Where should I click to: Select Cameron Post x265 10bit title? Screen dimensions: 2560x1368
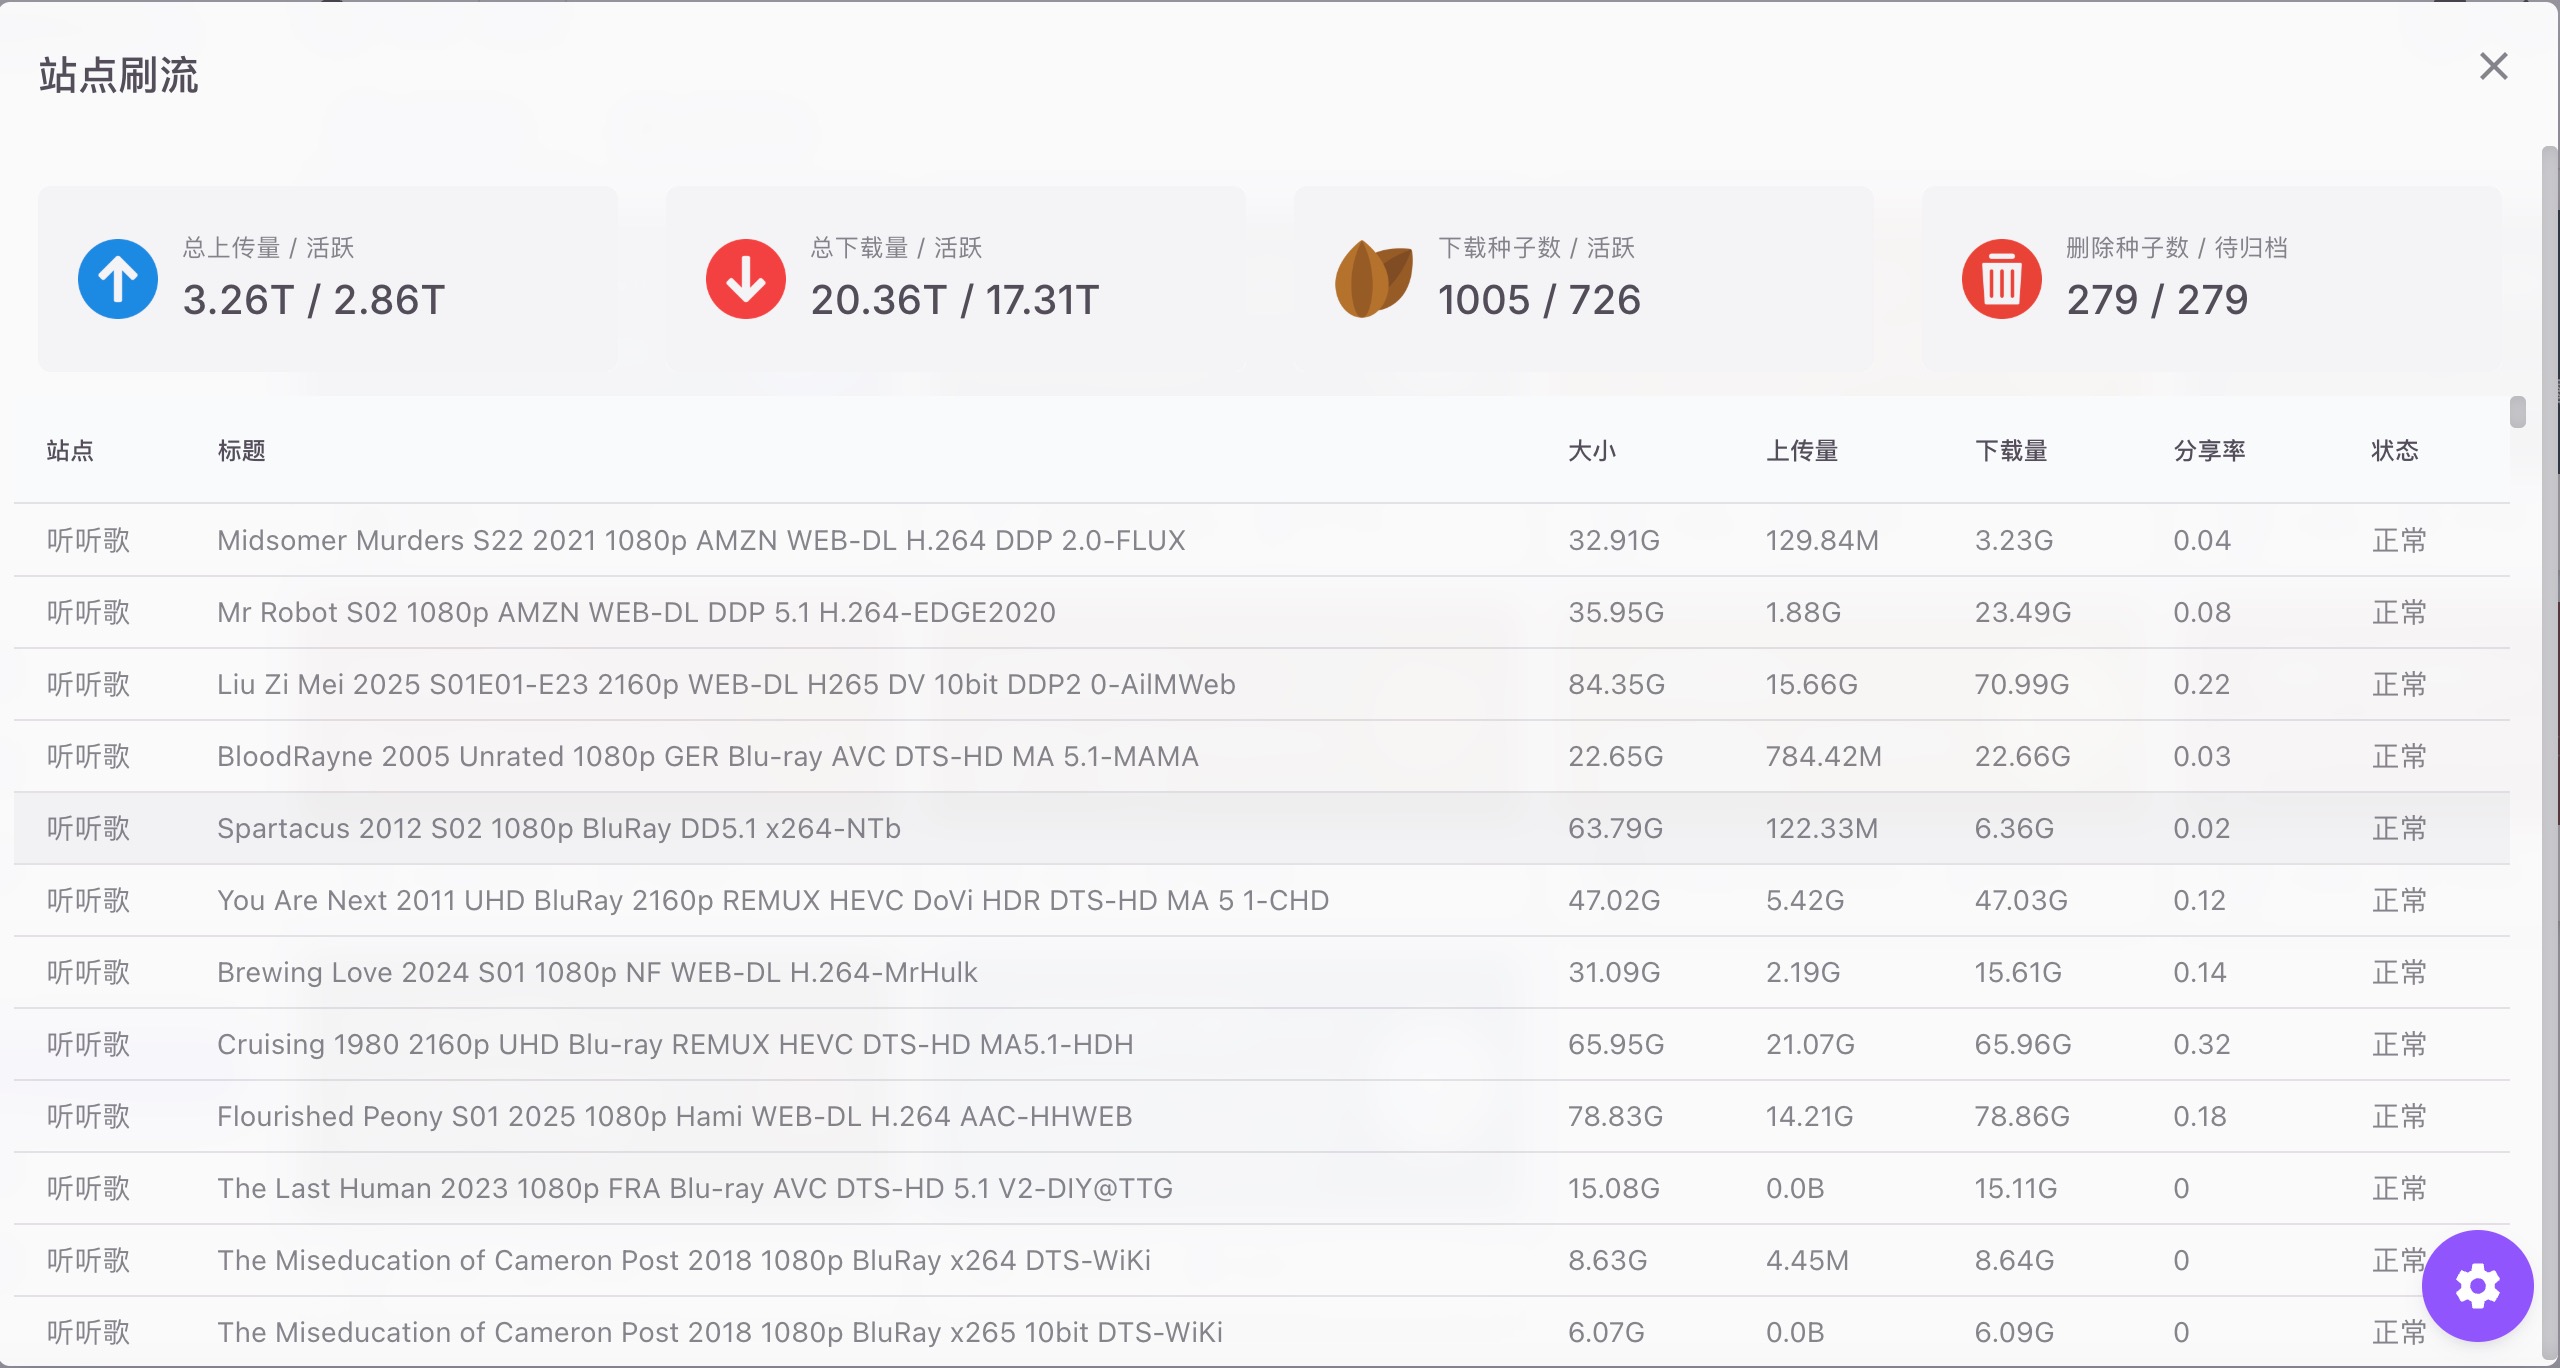[x=720, y=1332]
